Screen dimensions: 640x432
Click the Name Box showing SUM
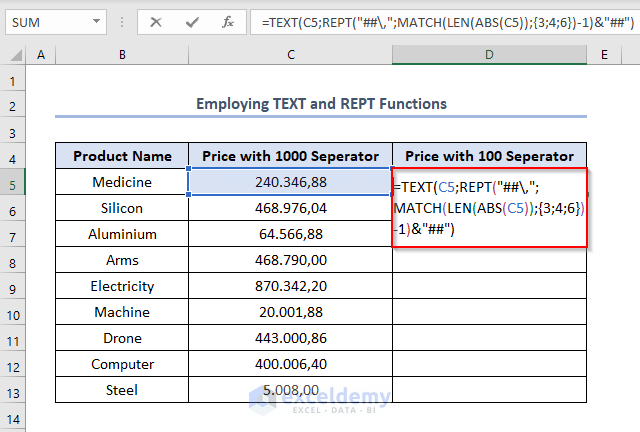50,21
